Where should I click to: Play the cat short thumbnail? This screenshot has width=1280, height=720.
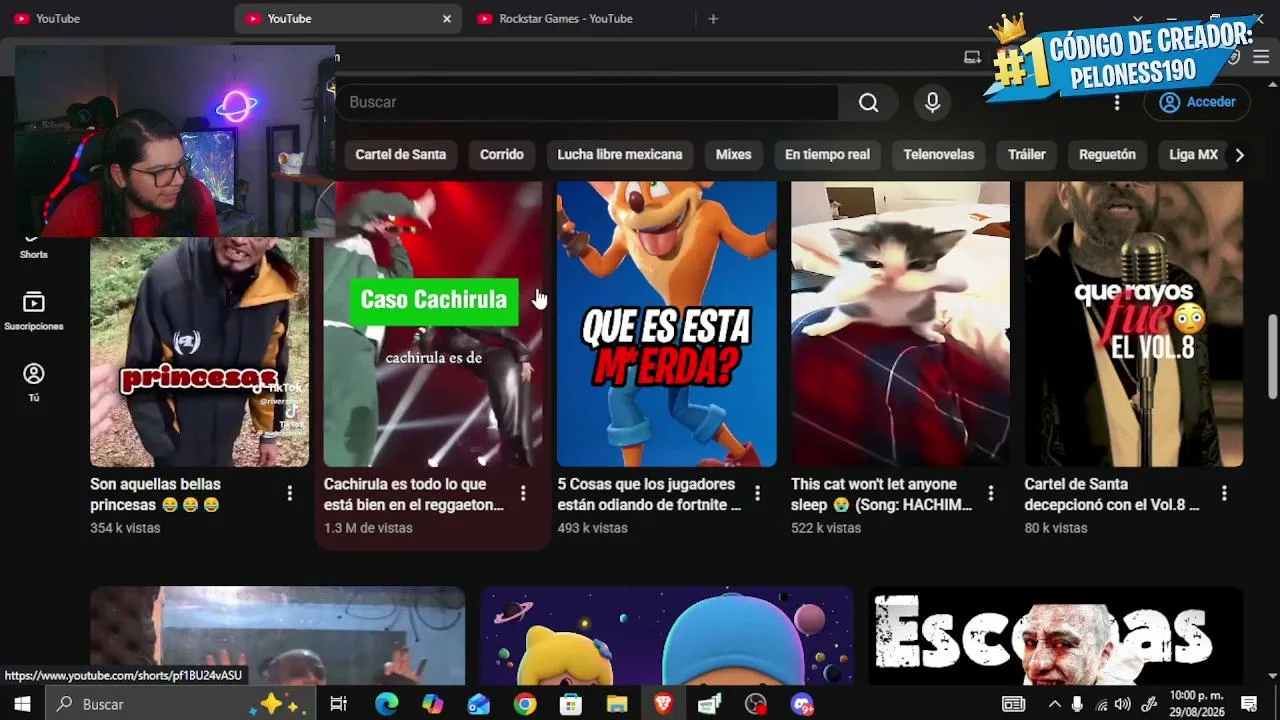point(900,324)
